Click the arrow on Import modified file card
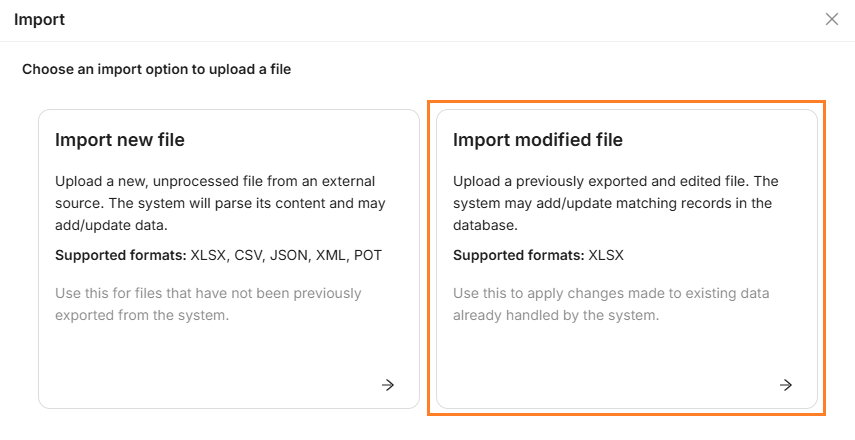This screenshot has width=855, height=440. coord(786,384)
